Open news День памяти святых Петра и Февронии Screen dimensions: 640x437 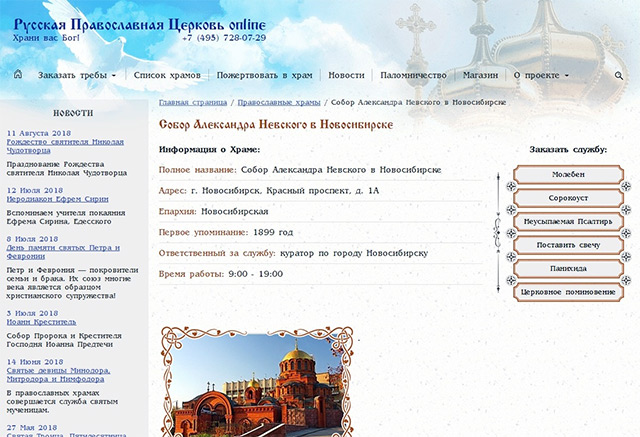click(x=63, y=252)
